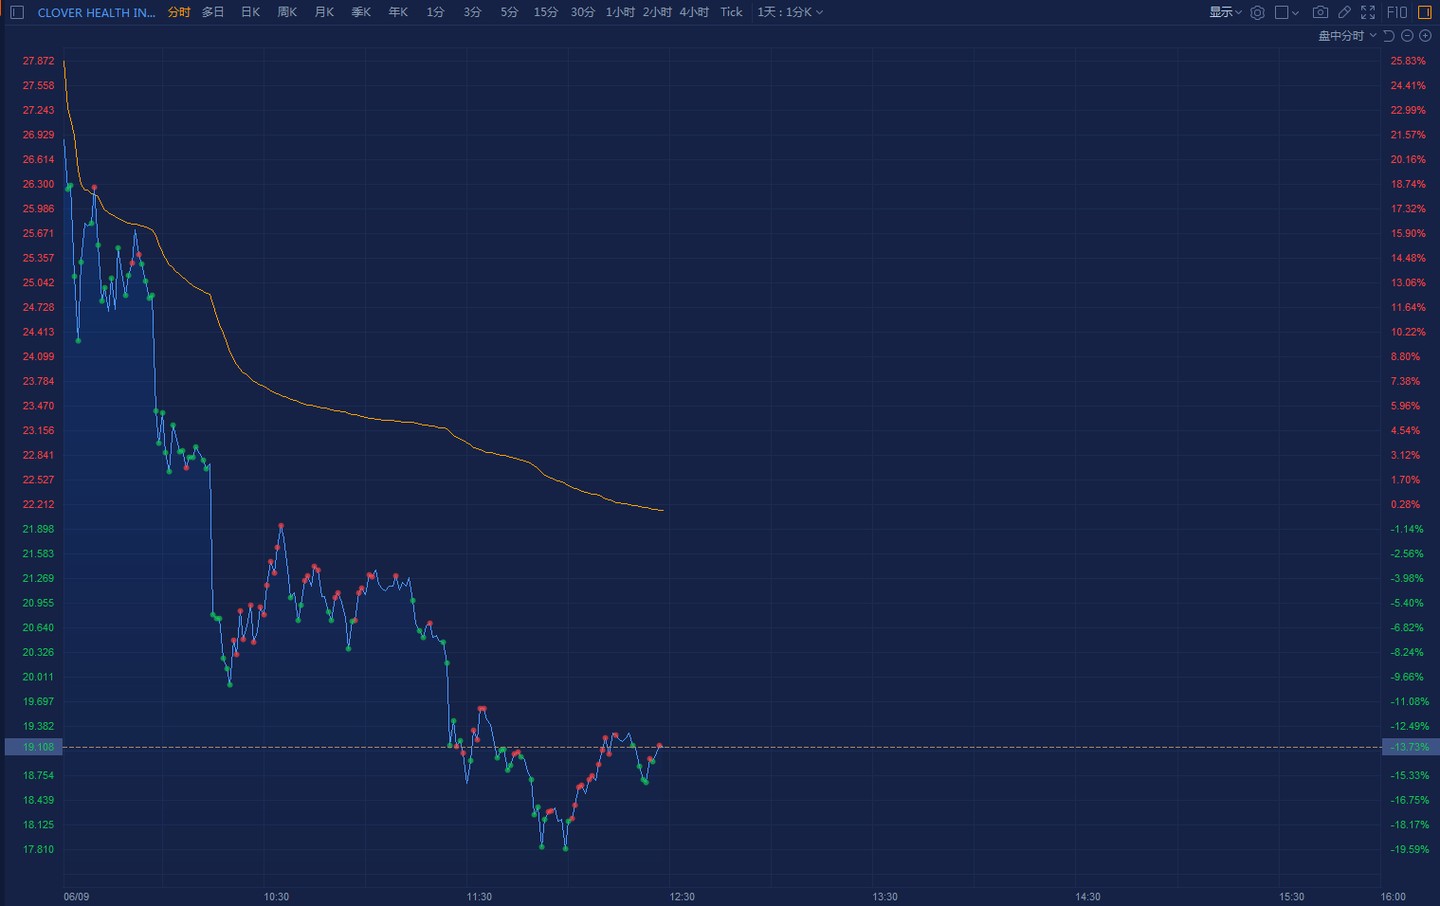
Task: Reset chart view with the undo arrow
Action: (x=1389, y=36)
